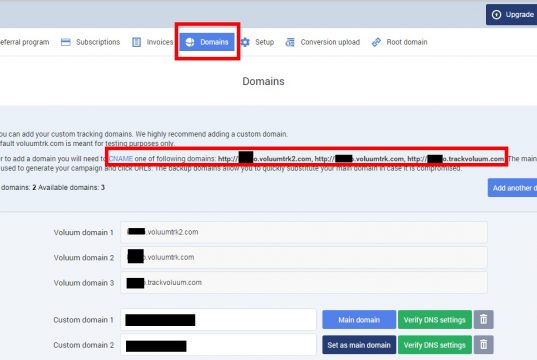Click Set as main domain button

(x=359, y=345)
